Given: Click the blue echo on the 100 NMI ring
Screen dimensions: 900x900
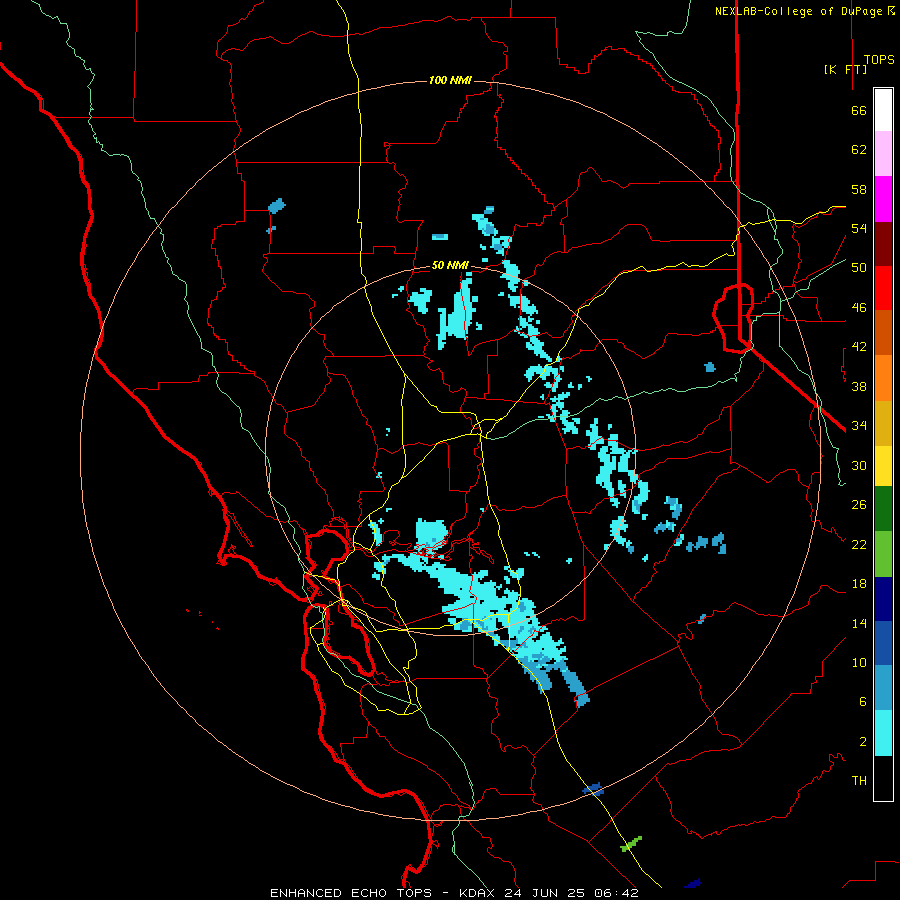Looking at the screenshot, I should click(593, 789).
